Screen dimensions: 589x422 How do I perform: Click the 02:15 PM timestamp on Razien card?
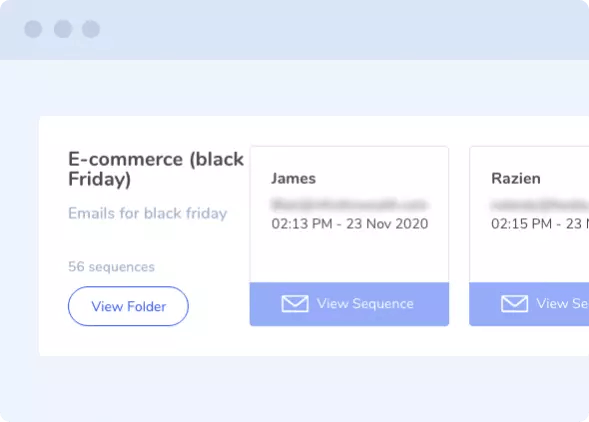(x=540, y=224)
